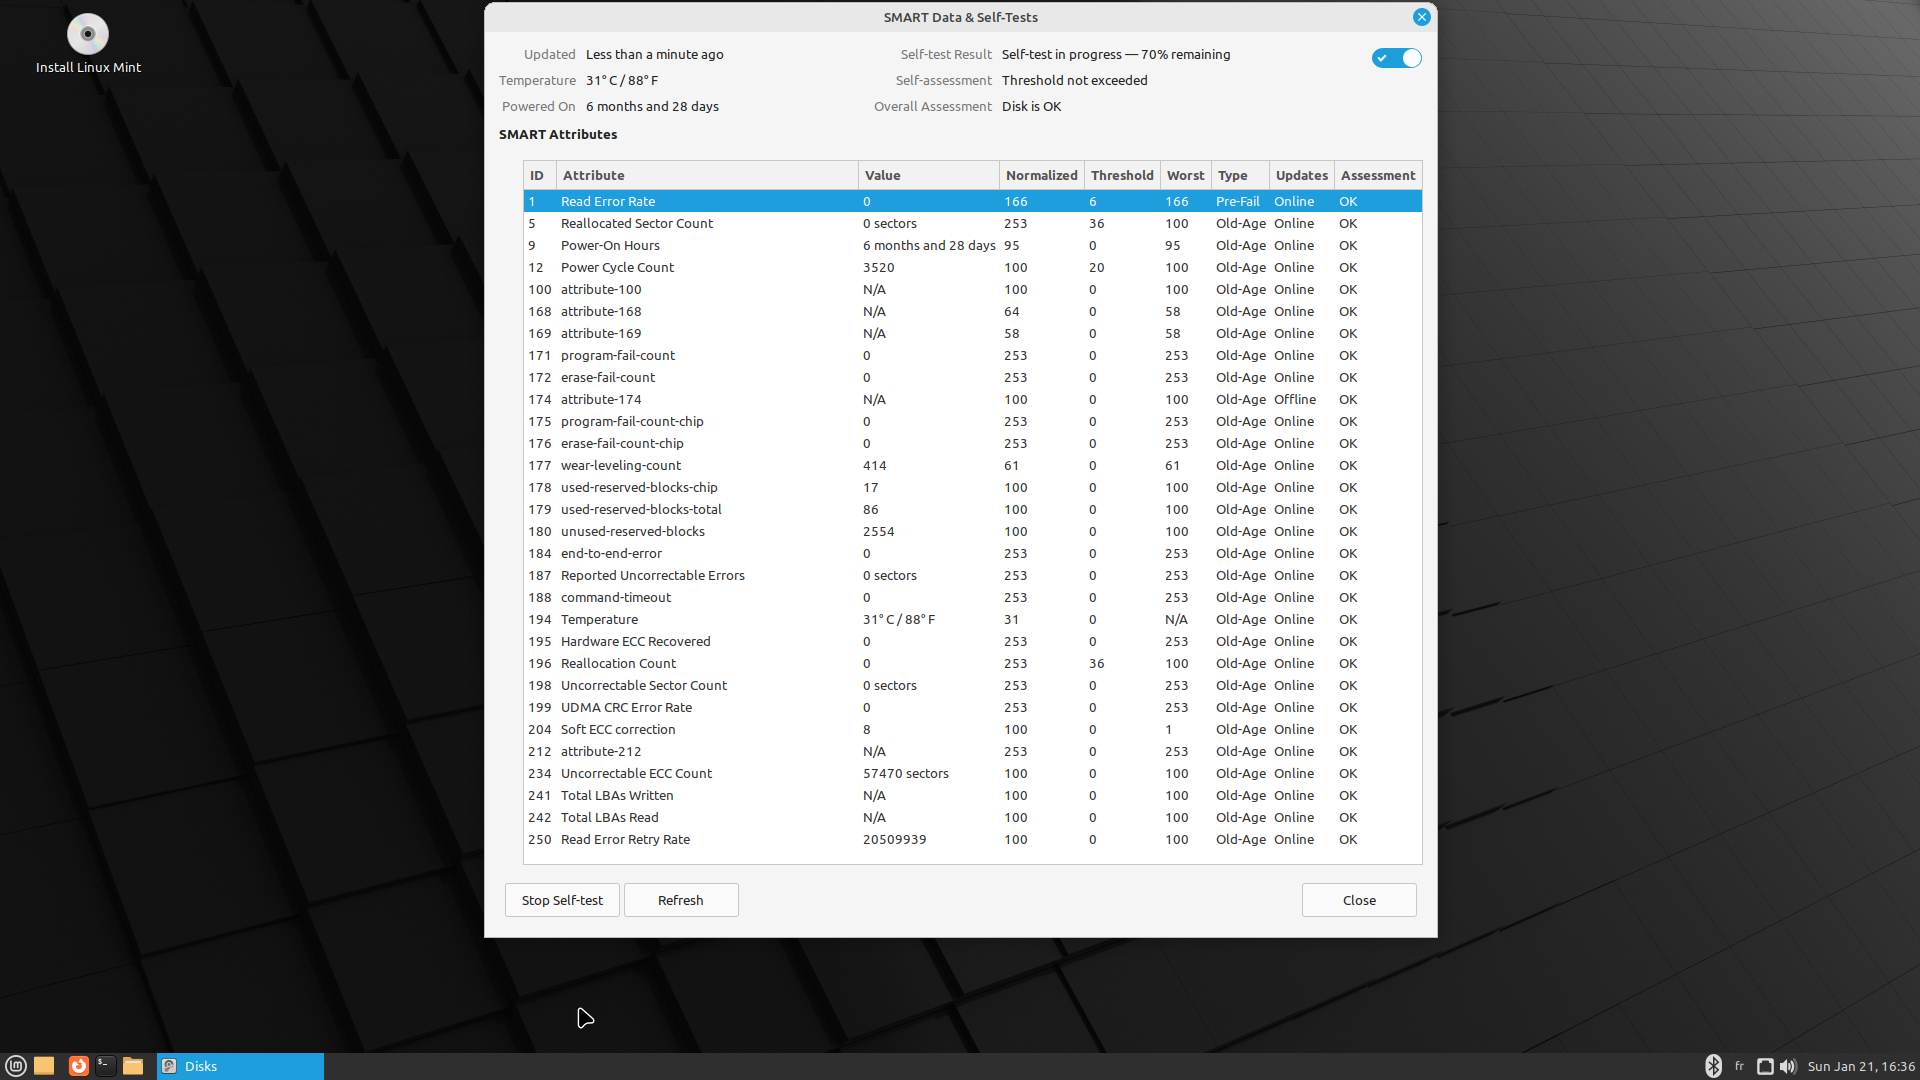This screenshot has width=1920, height=1080.
Task: Select the wear-leveling-count attribute row
Action: 620,466
